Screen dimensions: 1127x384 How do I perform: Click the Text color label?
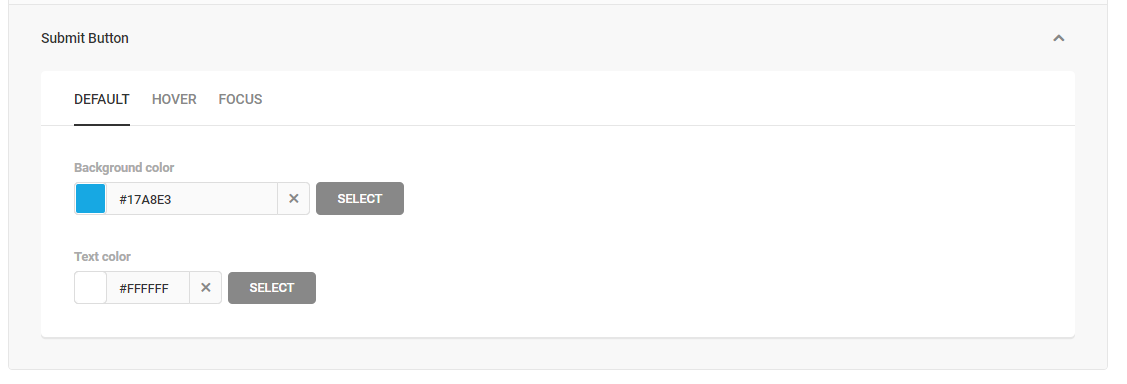[103, 257]
